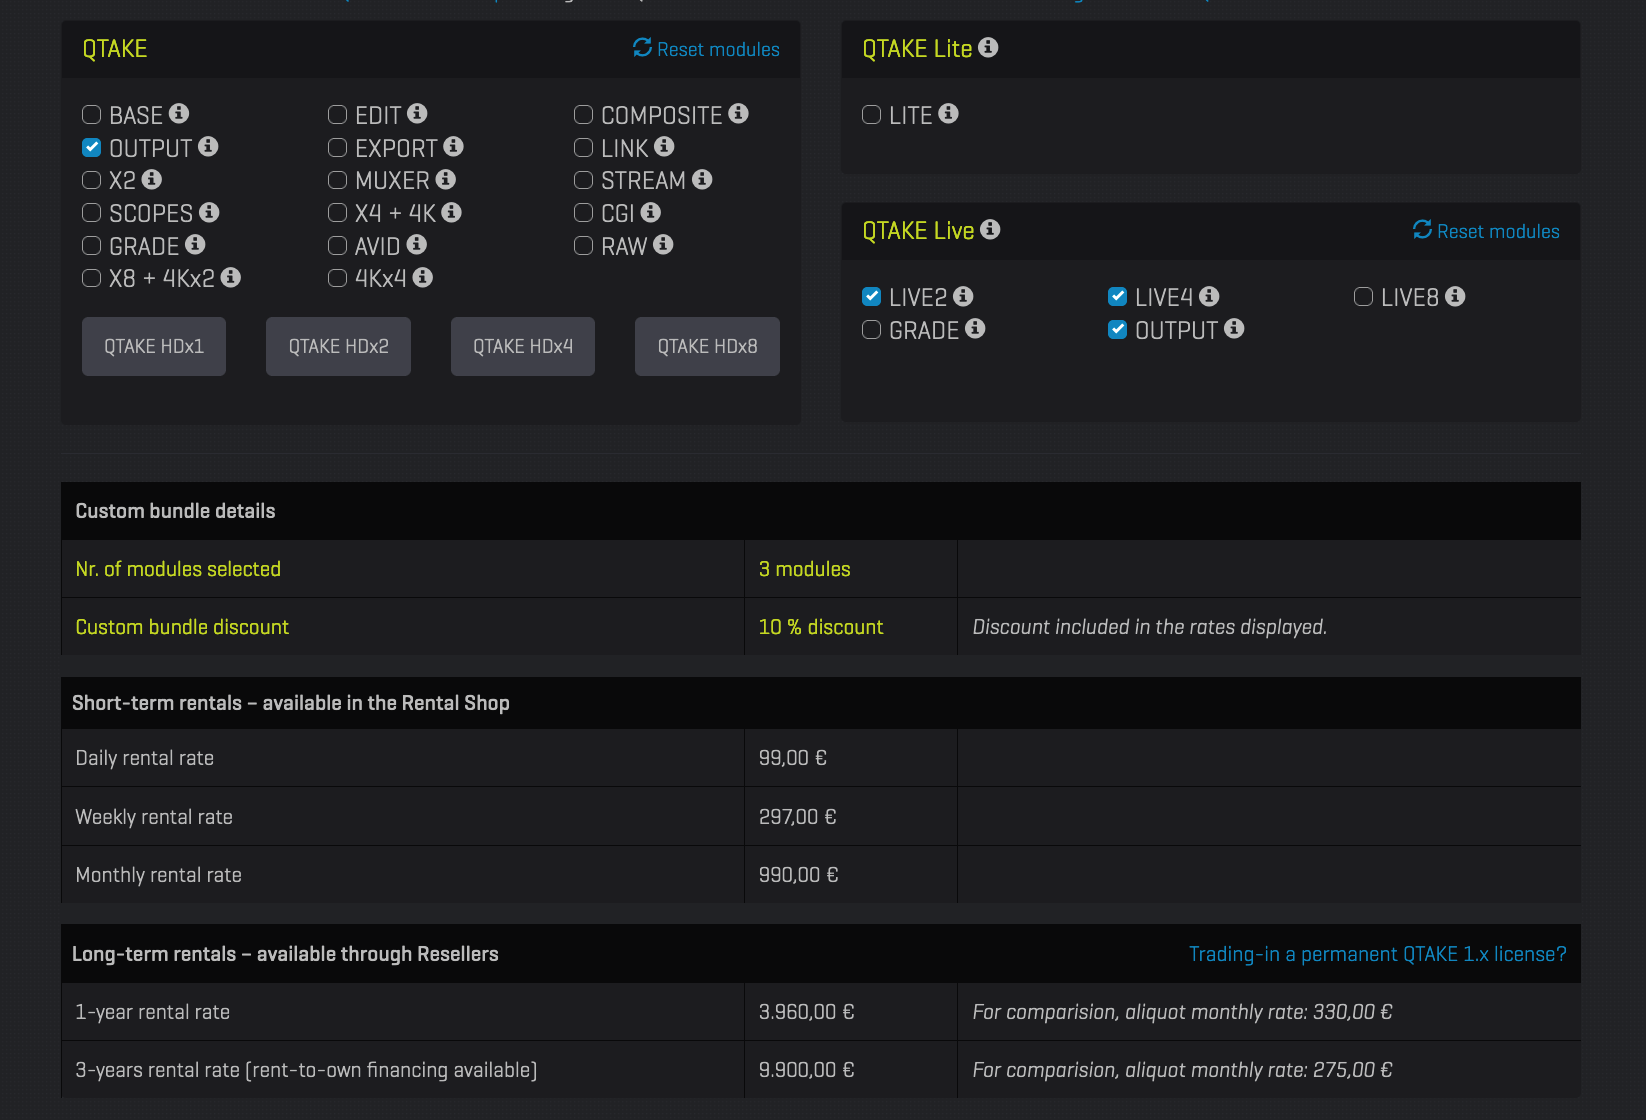Screen dimensions: 1646x1120
Task: Click the QTAKE HDx8 preset button
Action: click(x=707, y=346)
